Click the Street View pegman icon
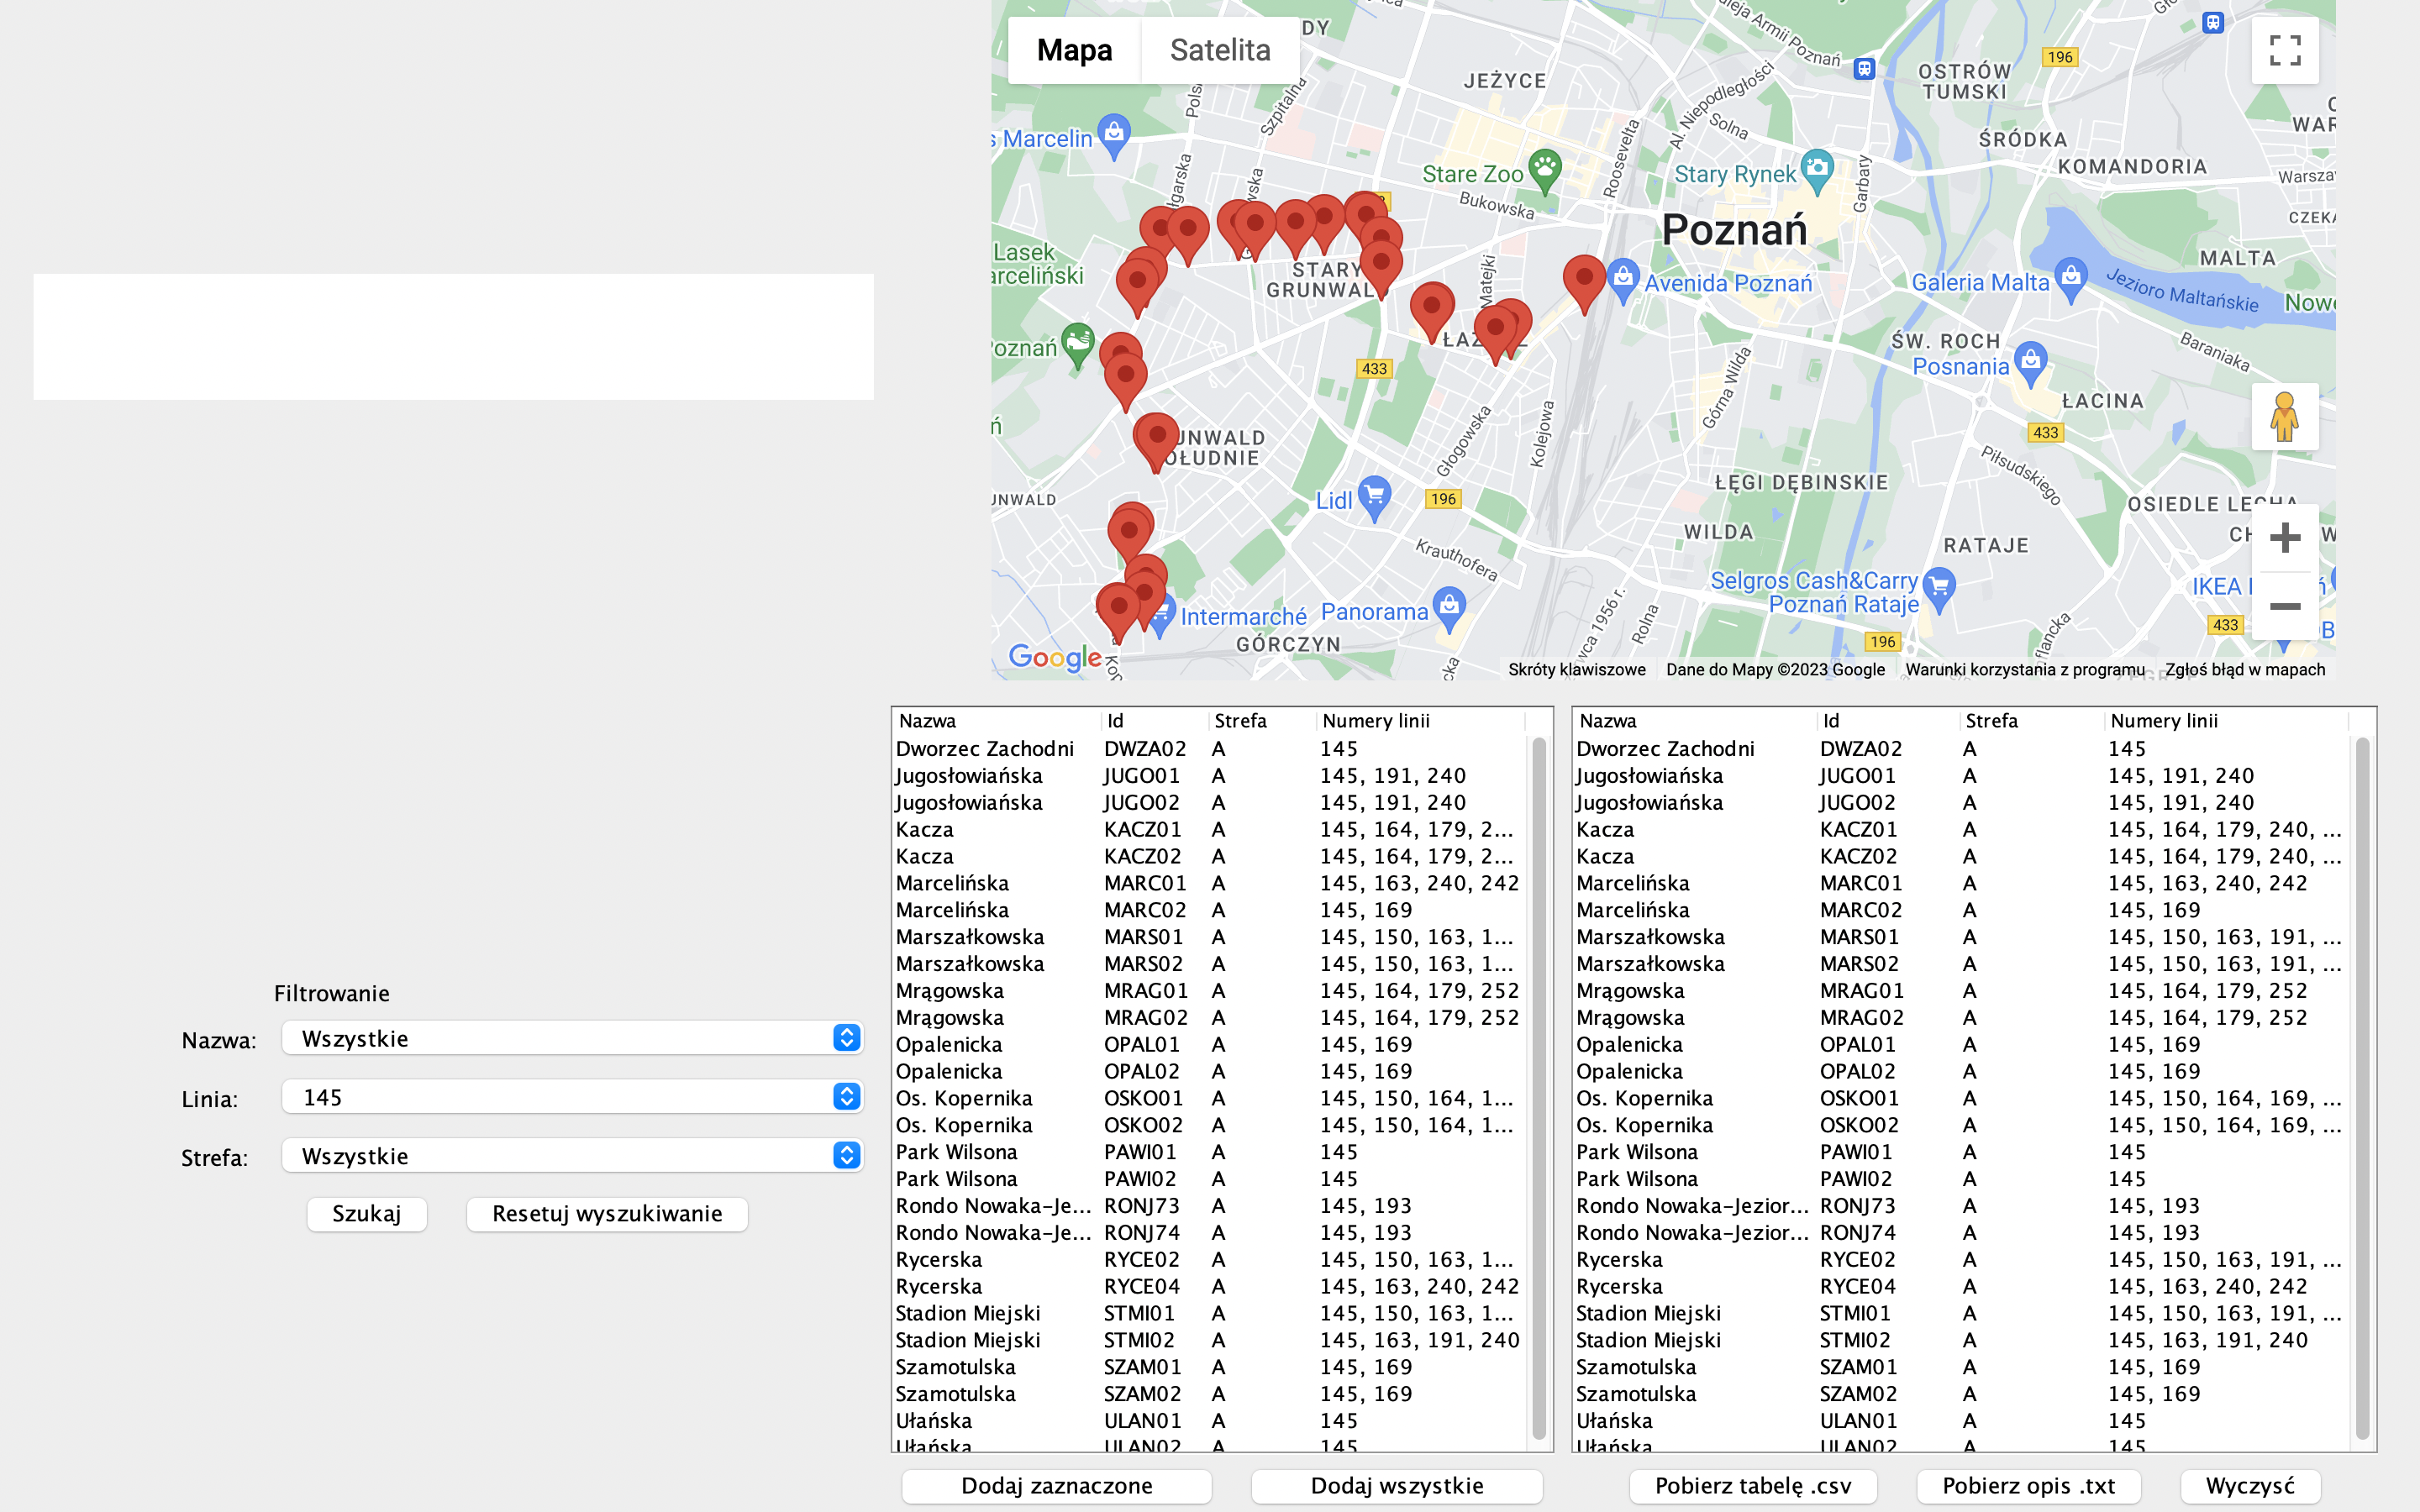 (x=2284, y=417)
